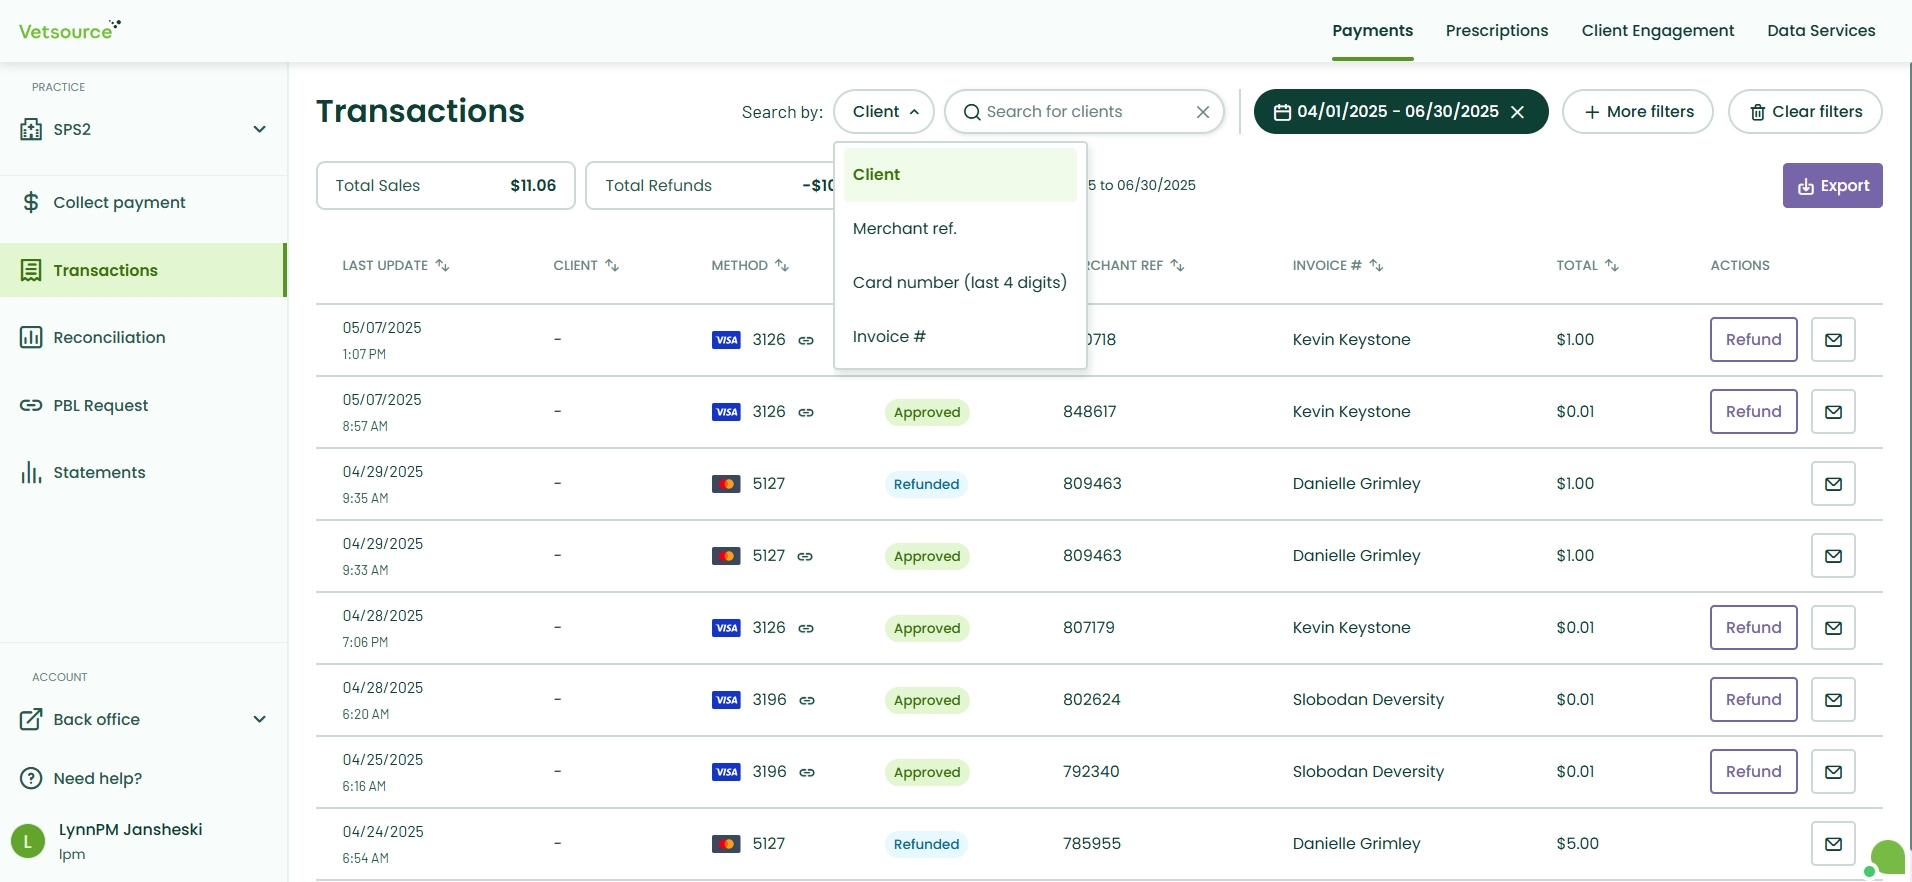Remove the 04/01/2025 - 06/30/2025 date filter

[x=1517, y=112]
